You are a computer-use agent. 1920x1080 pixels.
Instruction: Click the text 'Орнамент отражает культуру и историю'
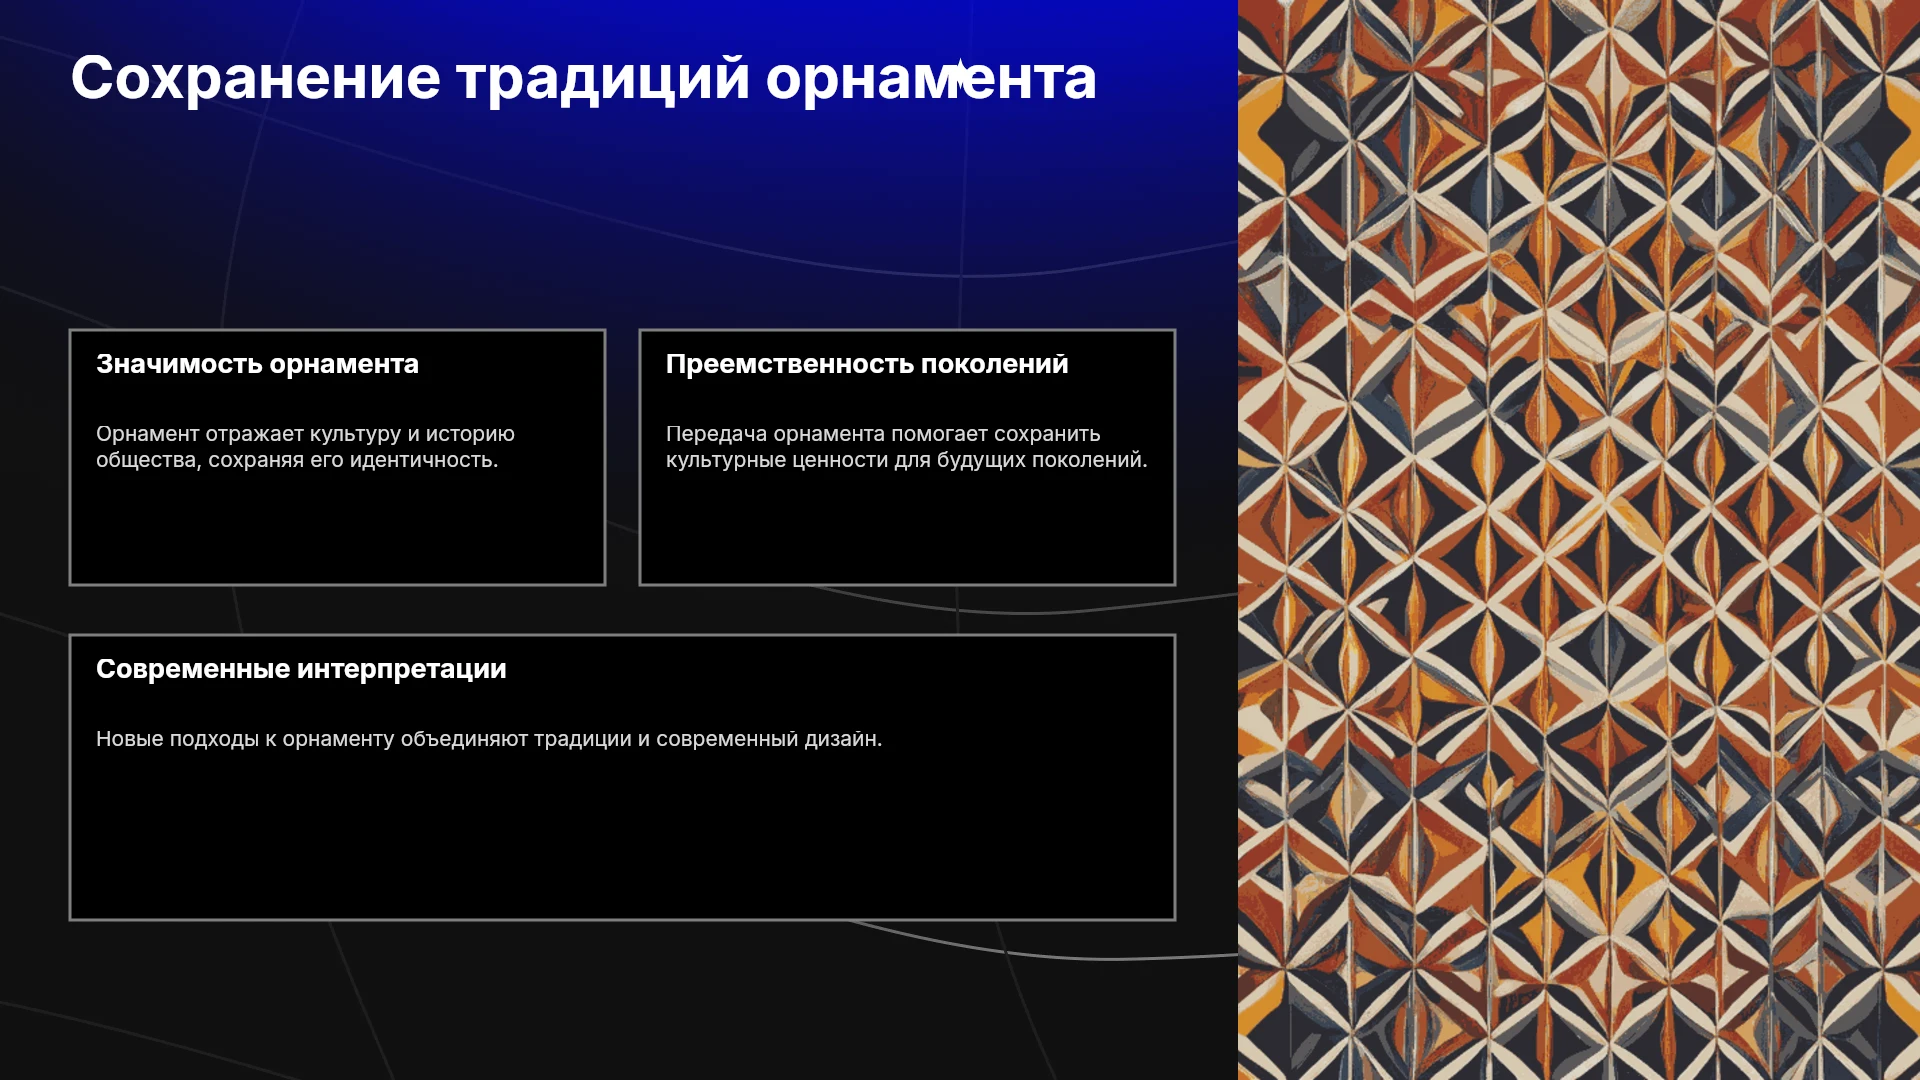tap(305, 434)
